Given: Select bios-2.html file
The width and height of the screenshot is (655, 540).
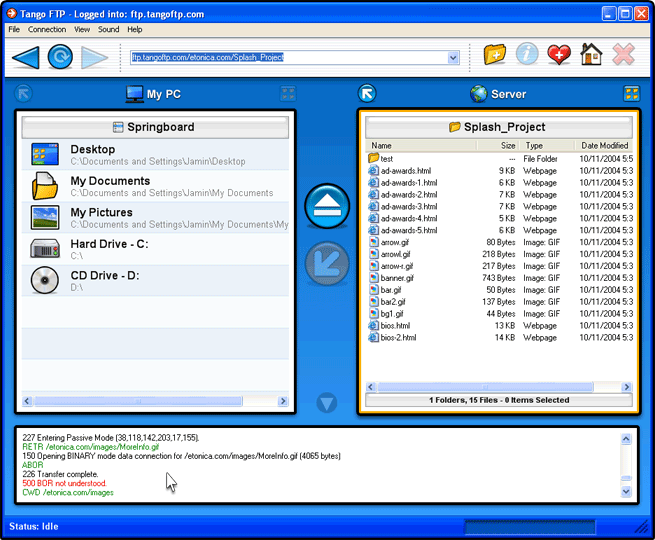Looking at the screenshot, I should (x=500, y=337).
